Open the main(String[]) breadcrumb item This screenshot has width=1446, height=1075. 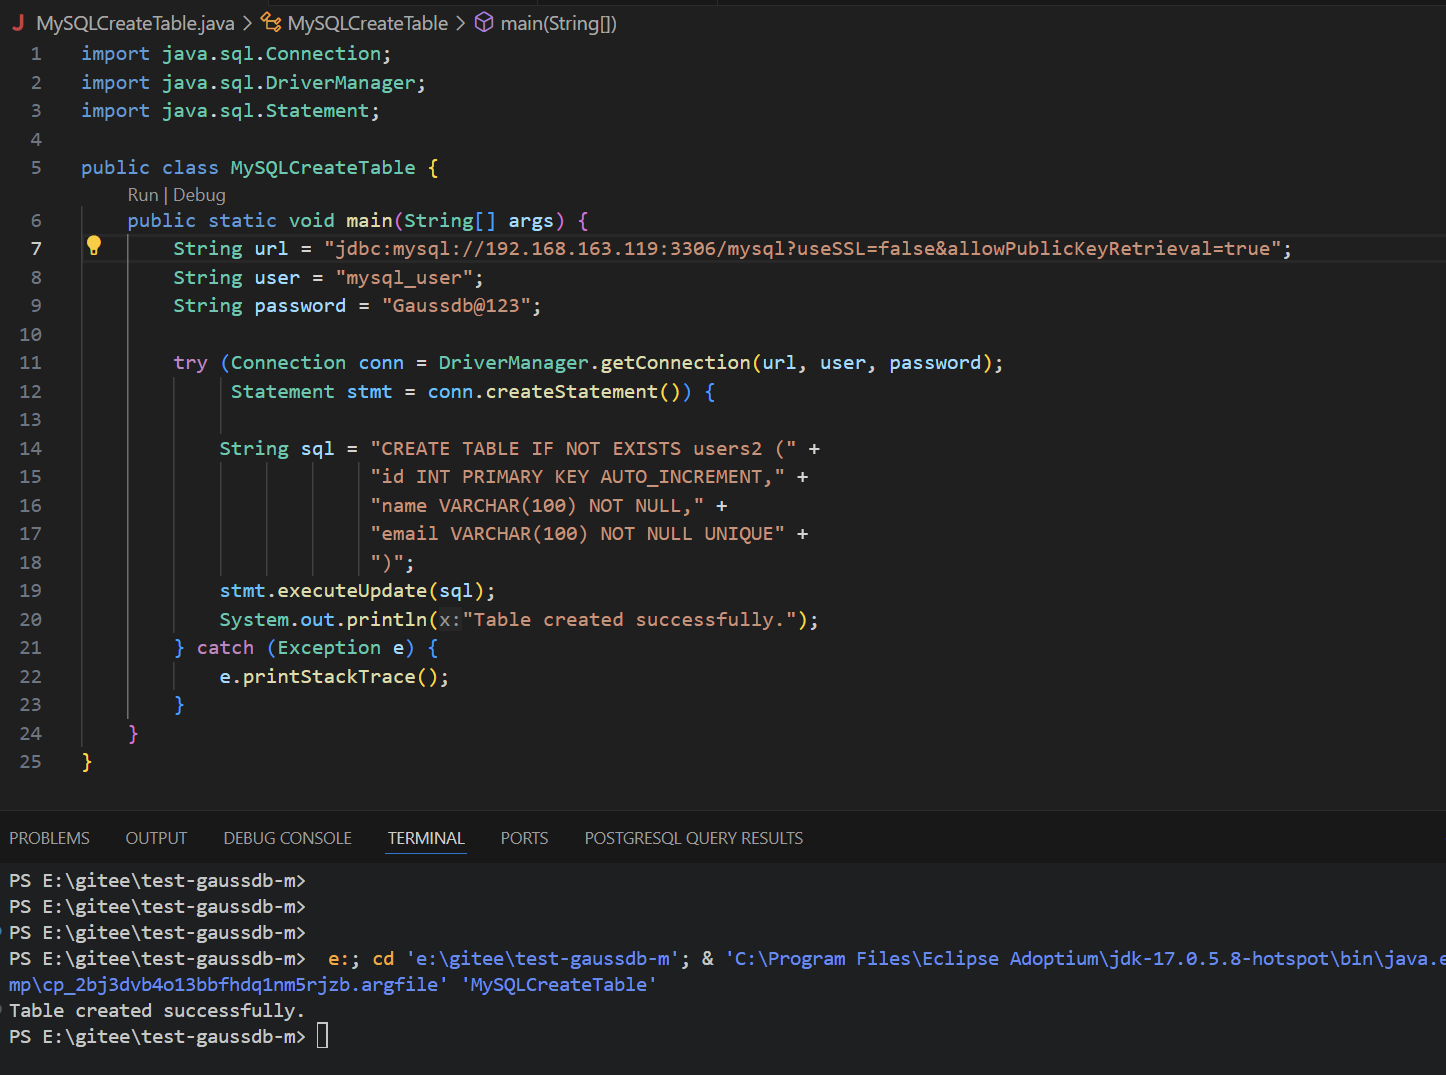point(558,23)
